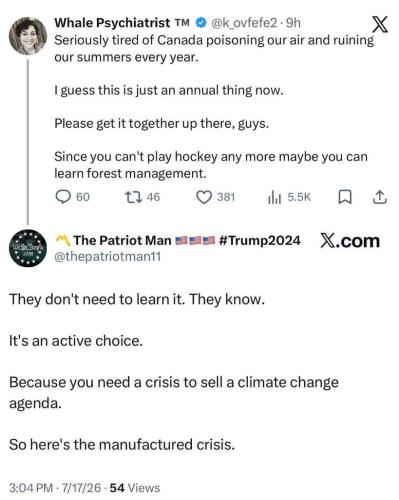Tap the repost arrows icon
This screenshot has width=399, height=500.
(x=133, y=197)
